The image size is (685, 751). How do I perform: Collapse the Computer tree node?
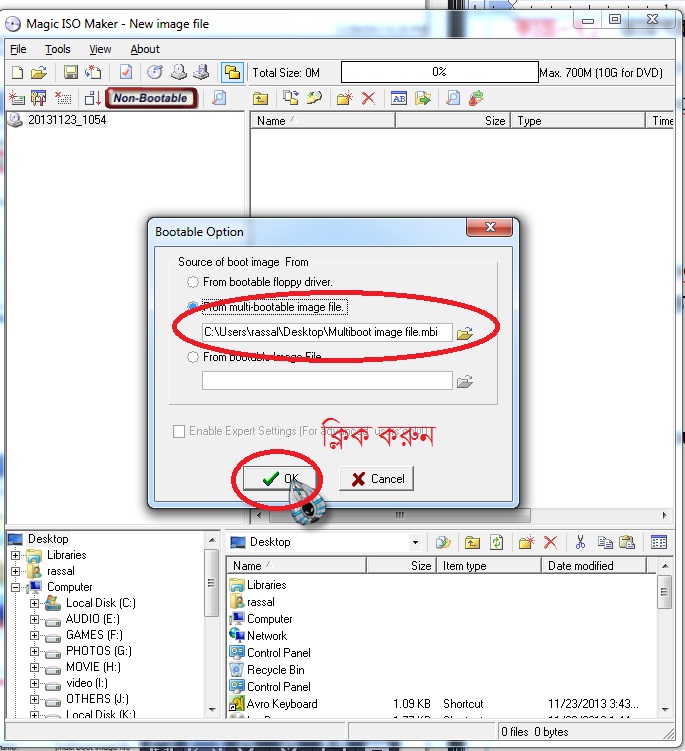(x=15, y=587)
